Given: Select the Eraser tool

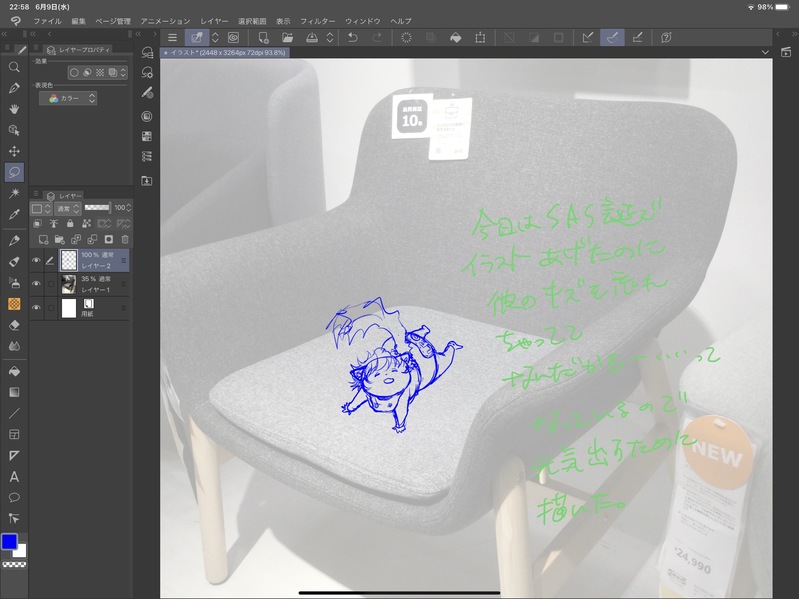Looking at the screenshot, I should (x=14, y=325).
